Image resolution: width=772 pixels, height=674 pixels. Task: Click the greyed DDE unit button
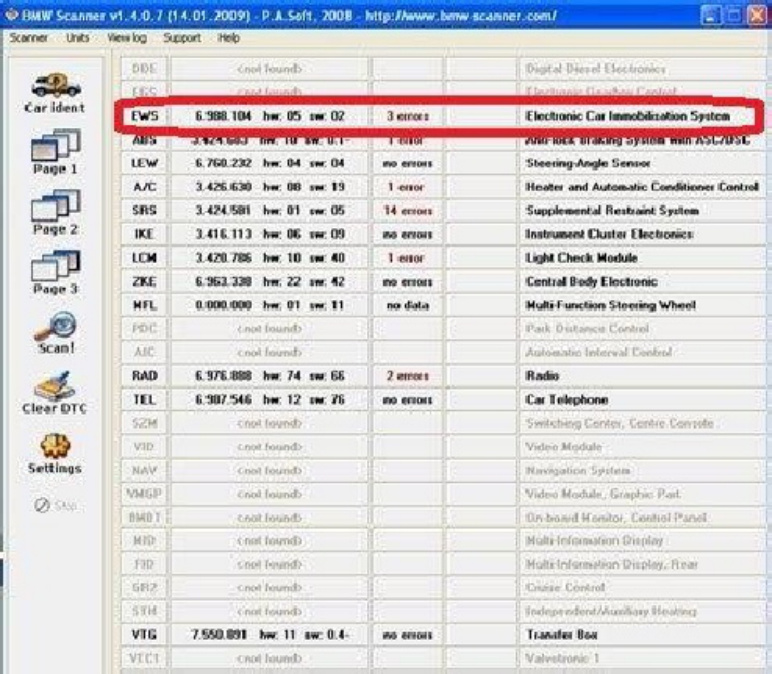(x=144, y=68)
